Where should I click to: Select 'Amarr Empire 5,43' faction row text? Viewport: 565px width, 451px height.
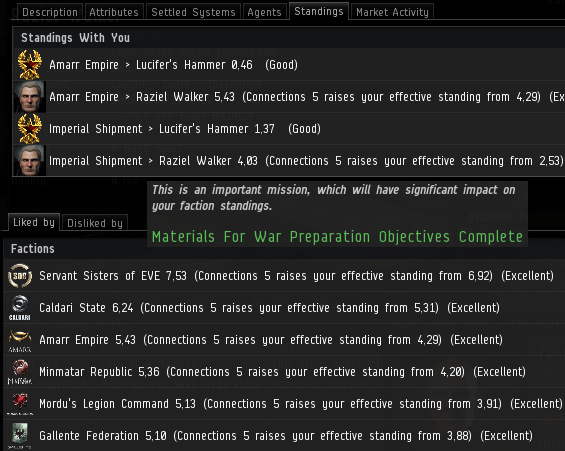pos(271,340)
